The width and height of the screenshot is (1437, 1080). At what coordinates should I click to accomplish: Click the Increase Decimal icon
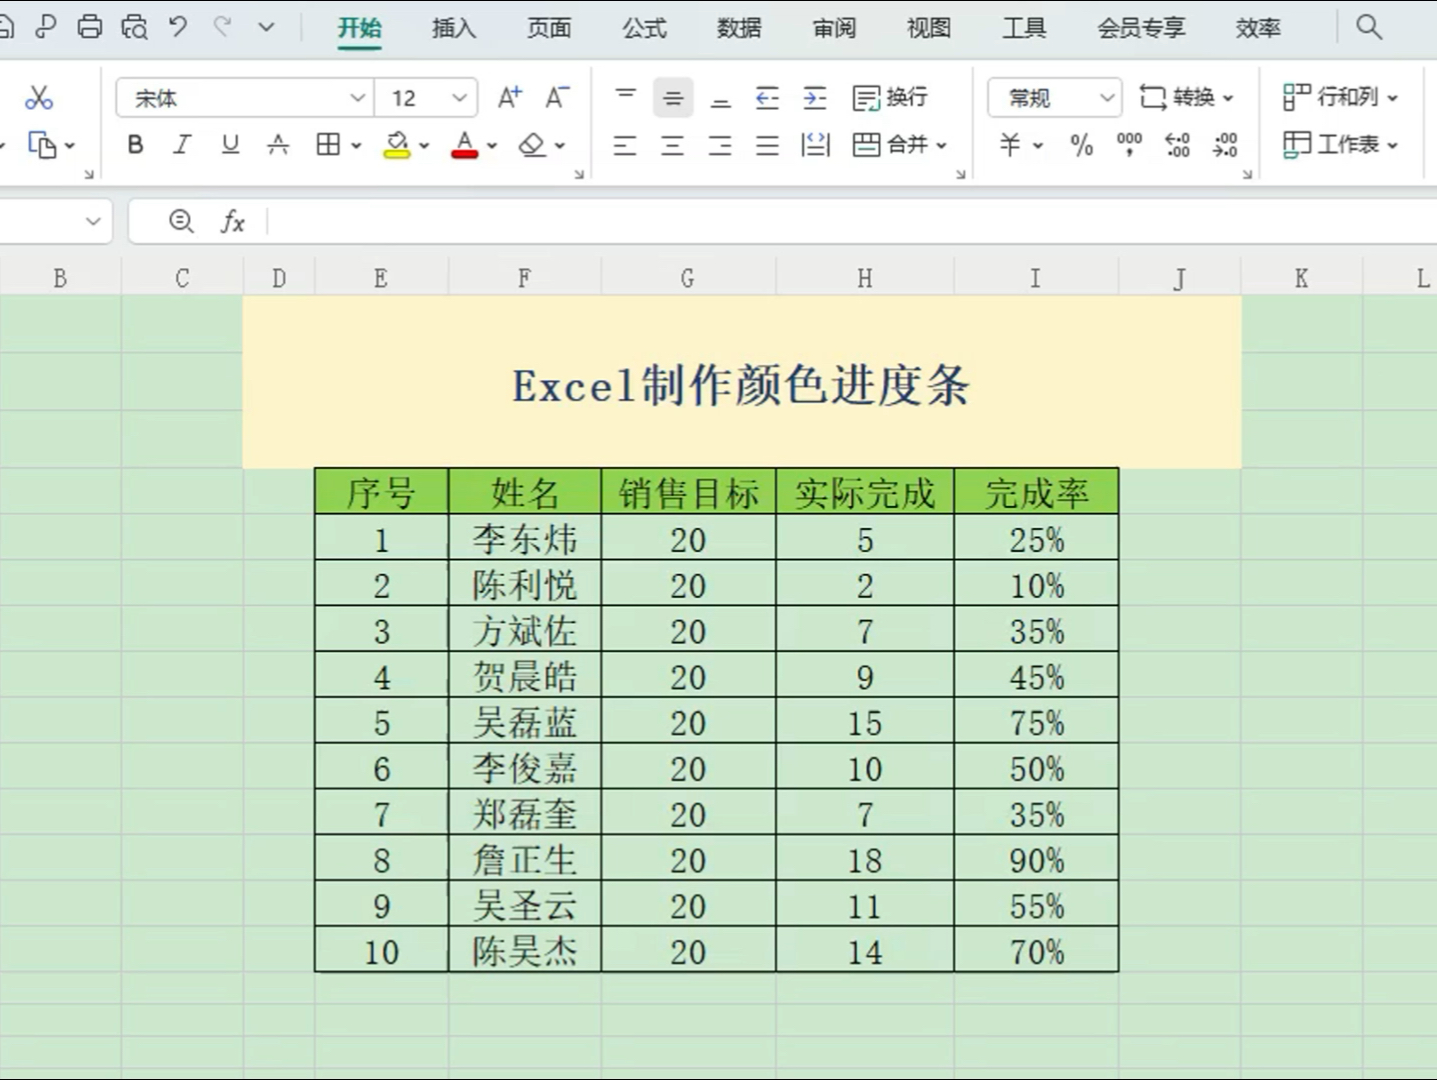[x=1176, y=145]
